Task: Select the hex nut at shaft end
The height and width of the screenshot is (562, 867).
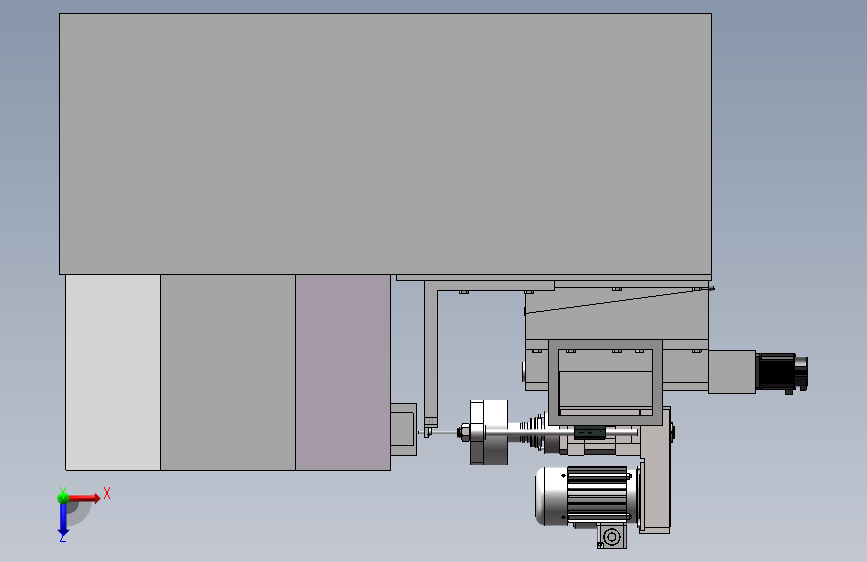Action: [463, 431]
